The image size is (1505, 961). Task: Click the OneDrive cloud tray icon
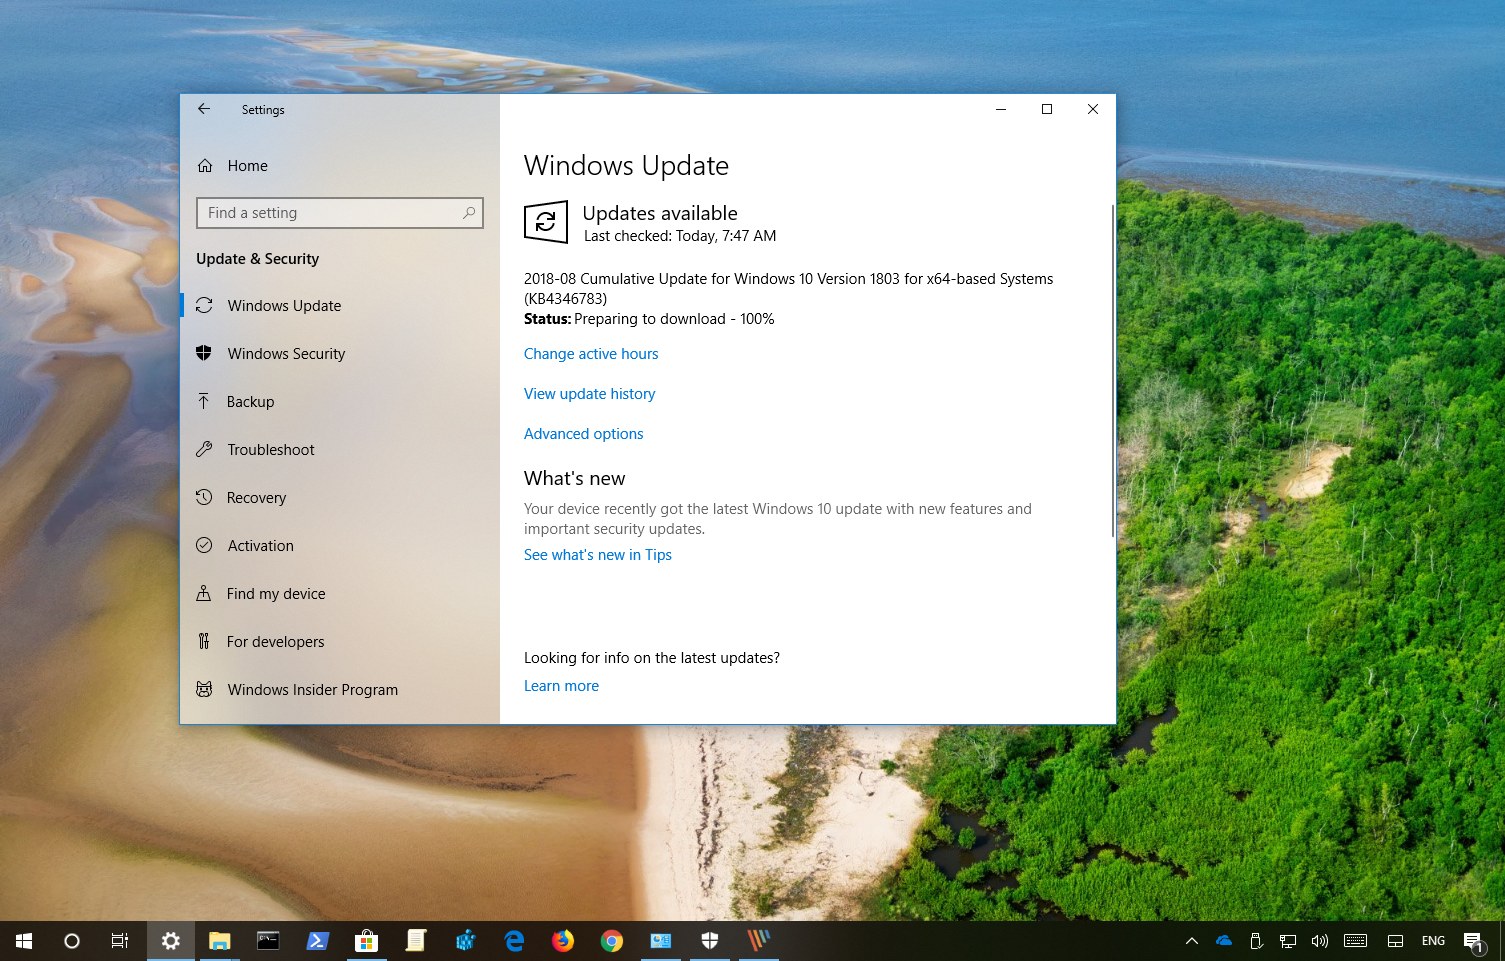click(x=1222, y=940)
